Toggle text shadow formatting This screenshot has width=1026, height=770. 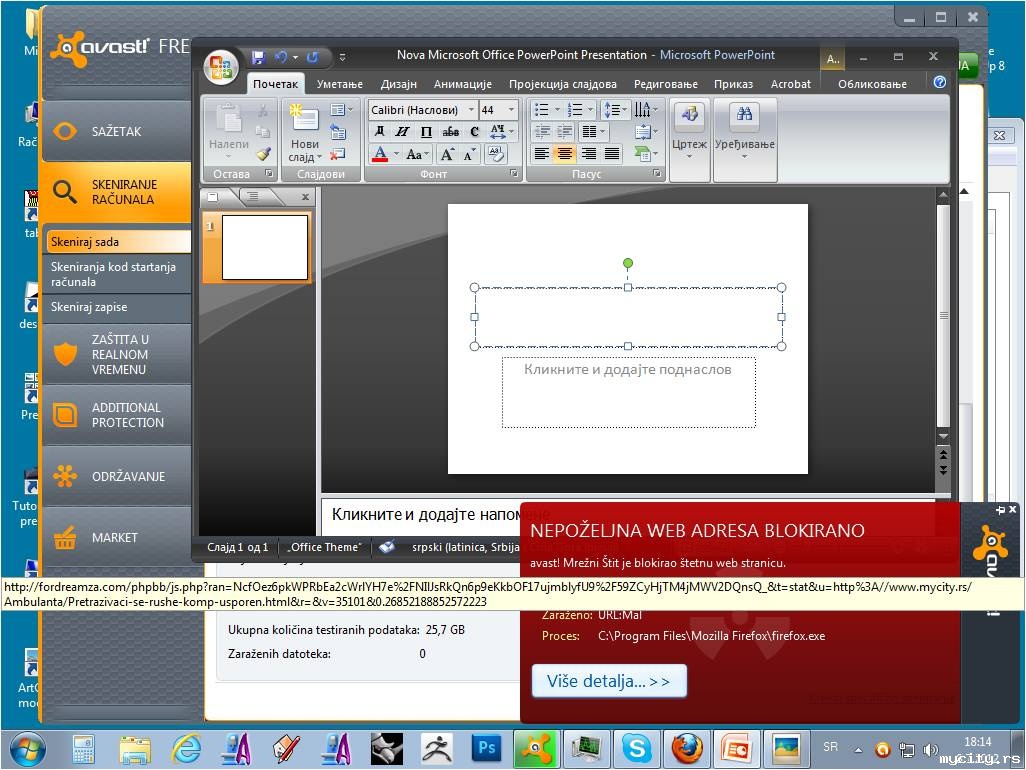[x=474, y=132]
